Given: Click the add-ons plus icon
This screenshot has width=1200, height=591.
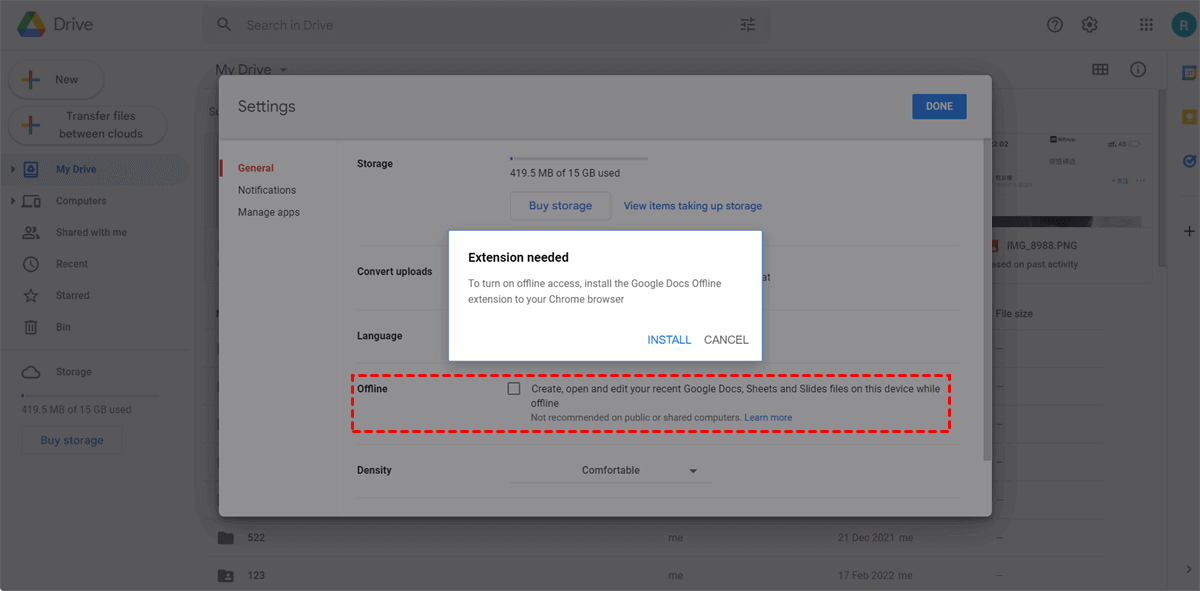Looking at the screenshot, I should (1189, 231).
